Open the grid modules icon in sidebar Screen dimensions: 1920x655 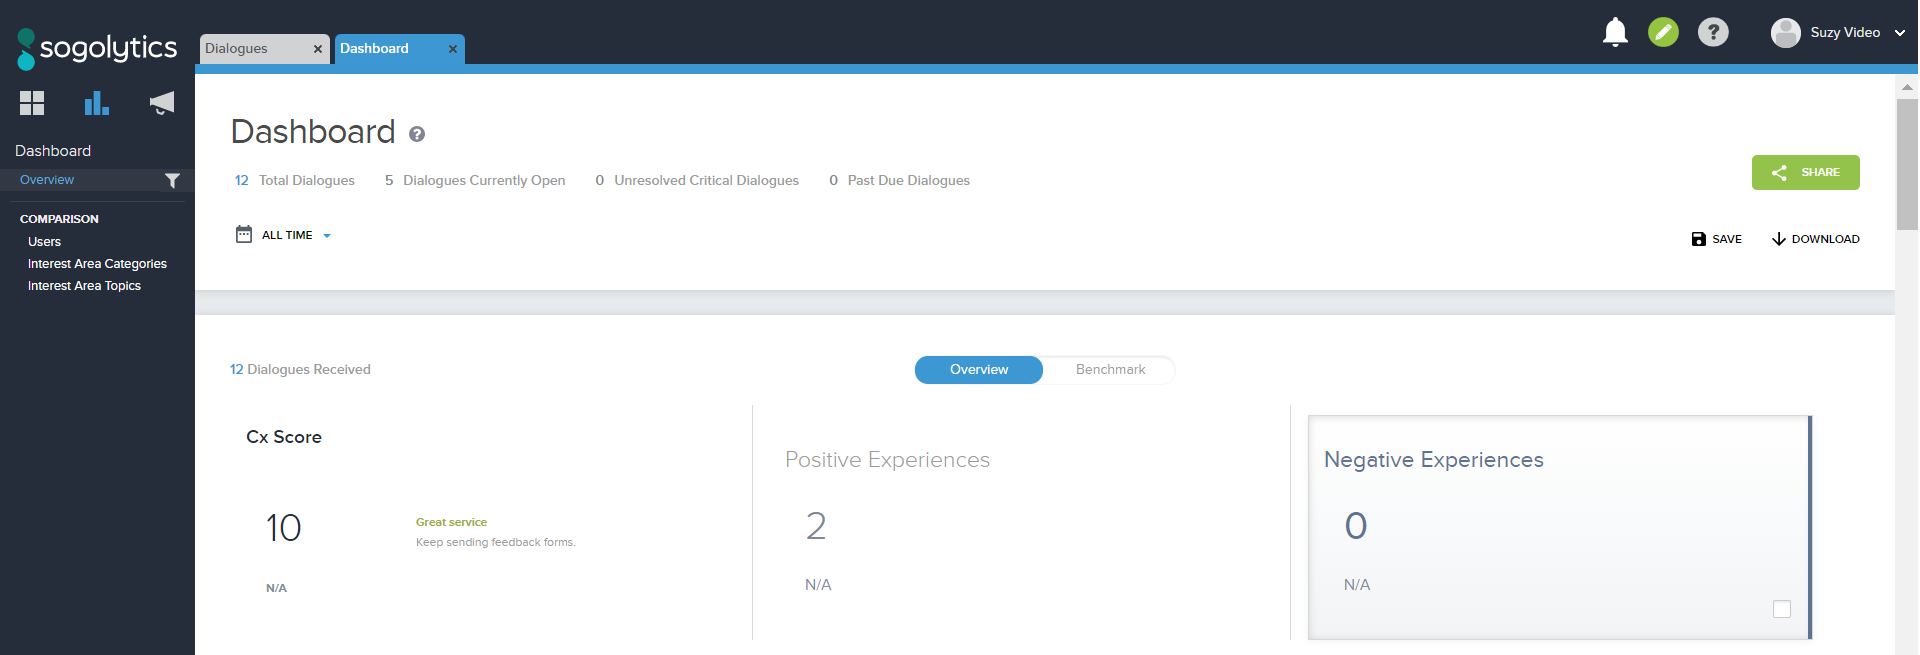click(32, 103)
